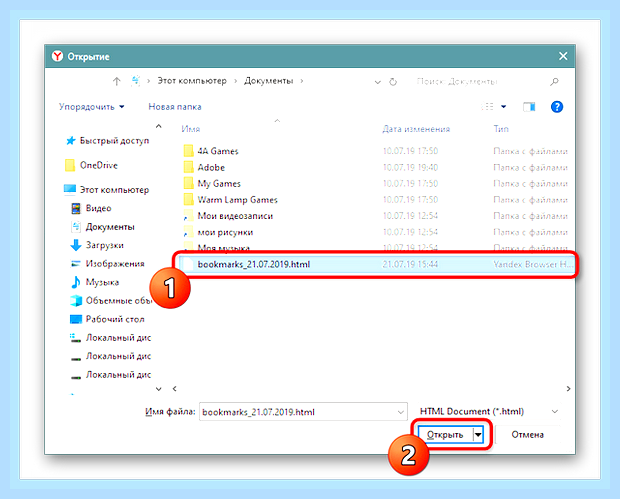Open the Упорядочить menu
Image resolution: width=620 pixels, height=499 pixels.
(x=92, y=107)
